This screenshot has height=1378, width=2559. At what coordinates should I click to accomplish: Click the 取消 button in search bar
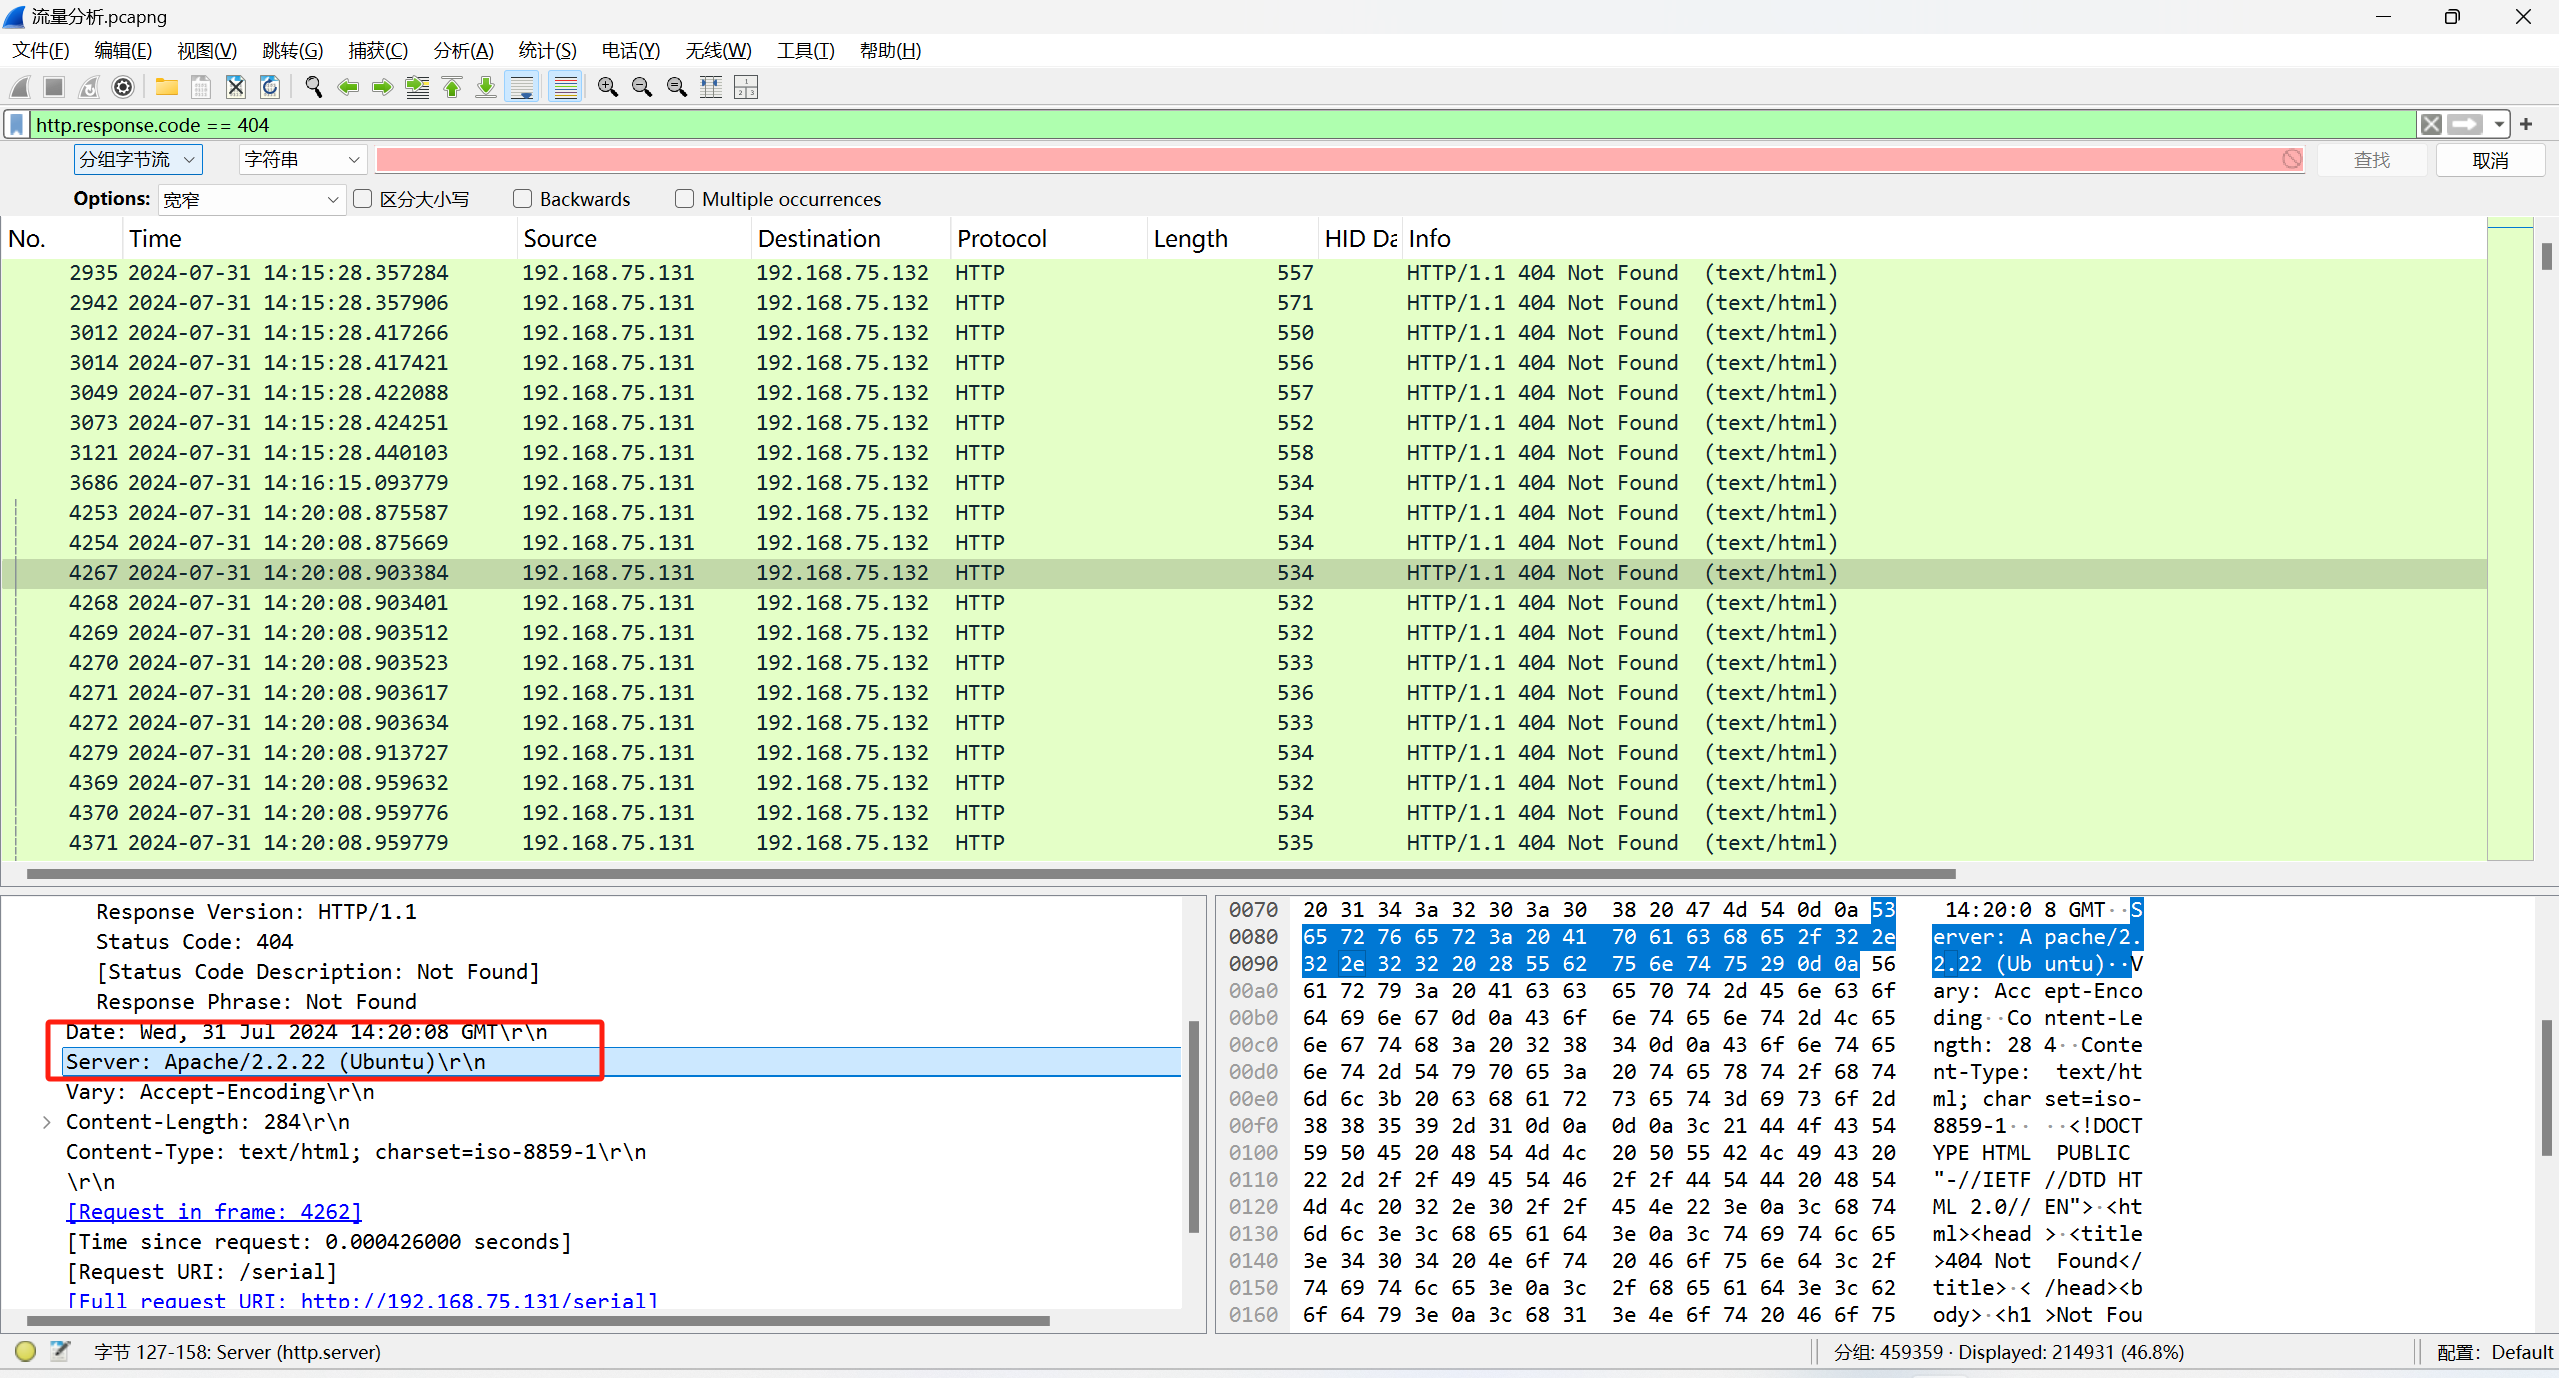(2489, 160)
